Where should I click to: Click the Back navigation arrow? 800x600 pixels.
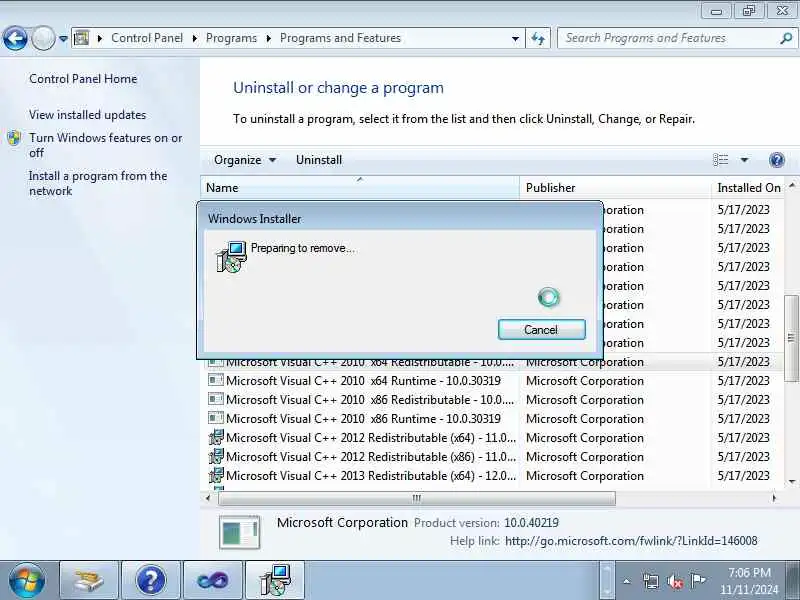coord(15,38)
